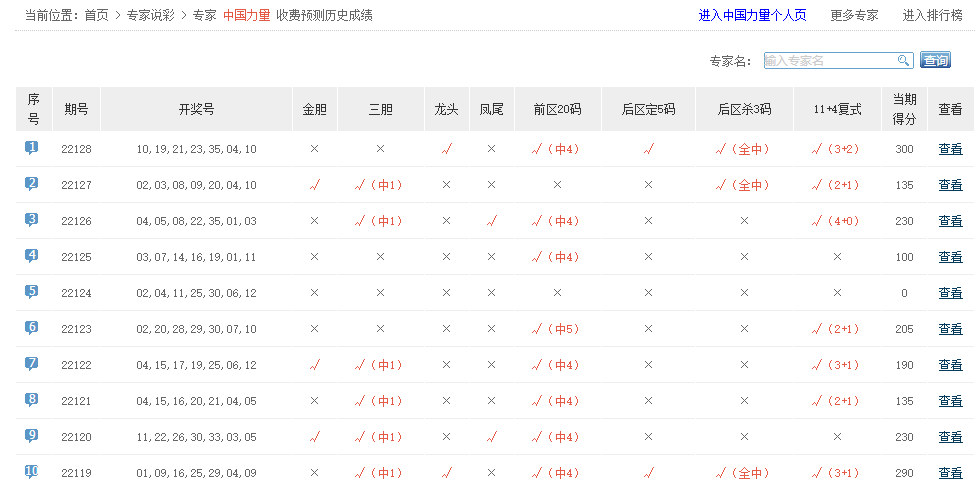Click rank badge number 6
The height and width of the screenshot is (482, 980).
pyautogui.click(x=32, y=328)
